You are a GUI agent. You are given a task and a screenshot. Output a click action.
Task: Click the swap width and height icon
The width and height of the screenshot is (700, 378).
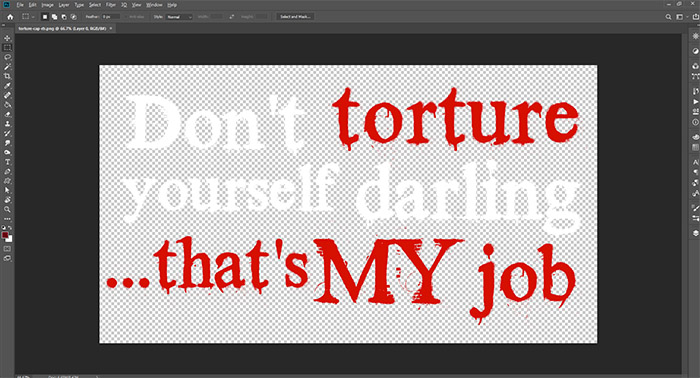point(231,17)
